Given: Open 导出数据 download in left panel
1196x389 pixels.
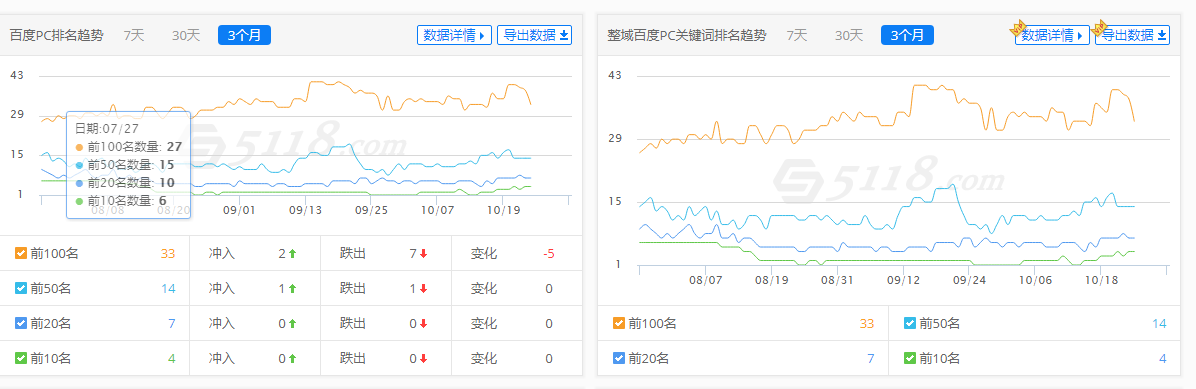Looking at the screenshot, I should 535,35.
